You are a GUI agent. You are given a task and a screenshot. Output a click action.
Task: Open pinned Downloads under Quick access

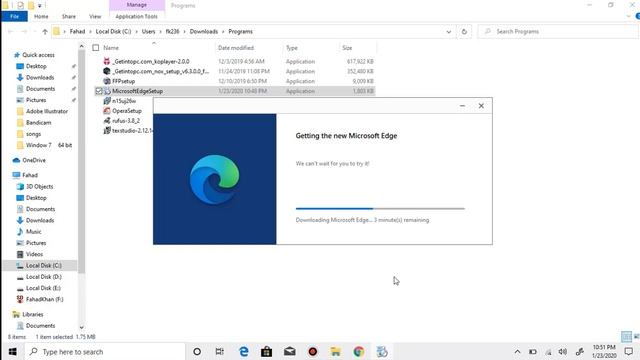click(40, 78)
